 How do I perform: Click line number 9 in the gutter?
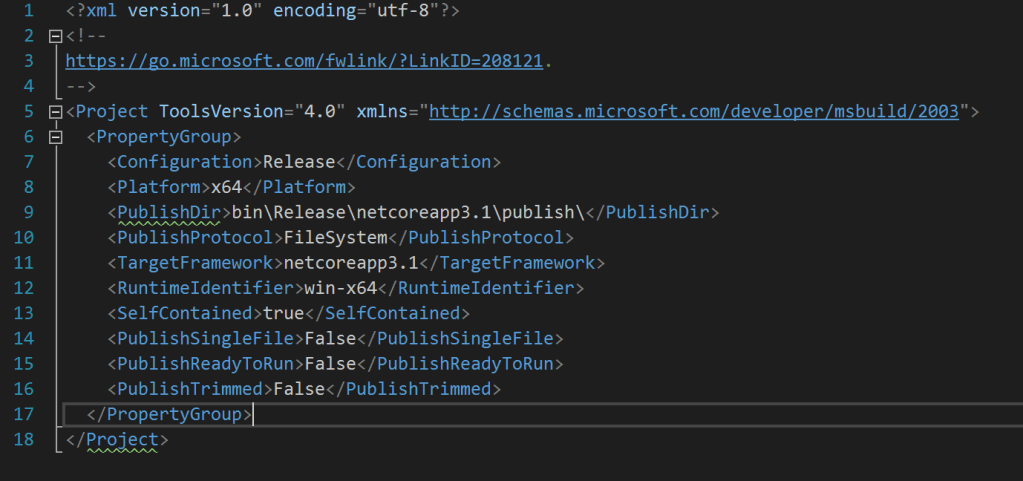(x=28, y=212)
